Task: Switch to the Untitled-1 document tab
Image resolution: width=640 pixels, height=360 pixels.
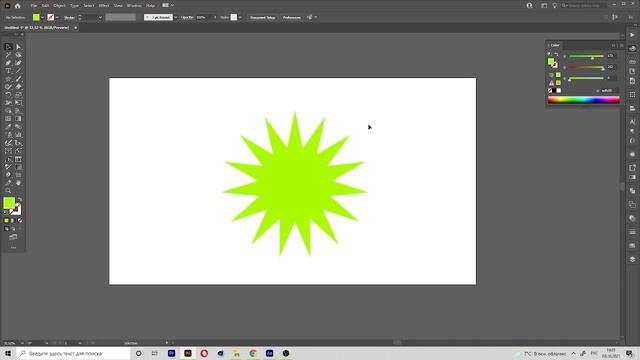Action: coord(37,28)
